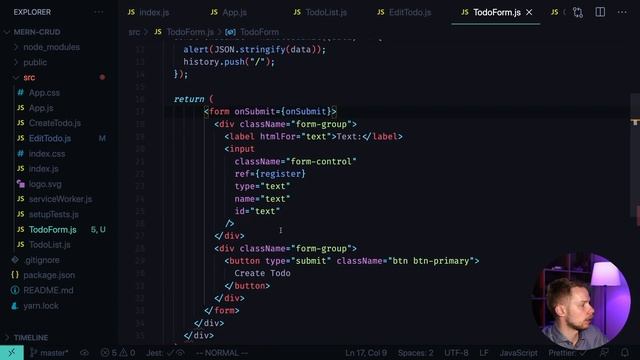The height and width of the screenshot is (360, 640).
Task: Select TodoForm.js in the file tree
Action: coord(53,230)
